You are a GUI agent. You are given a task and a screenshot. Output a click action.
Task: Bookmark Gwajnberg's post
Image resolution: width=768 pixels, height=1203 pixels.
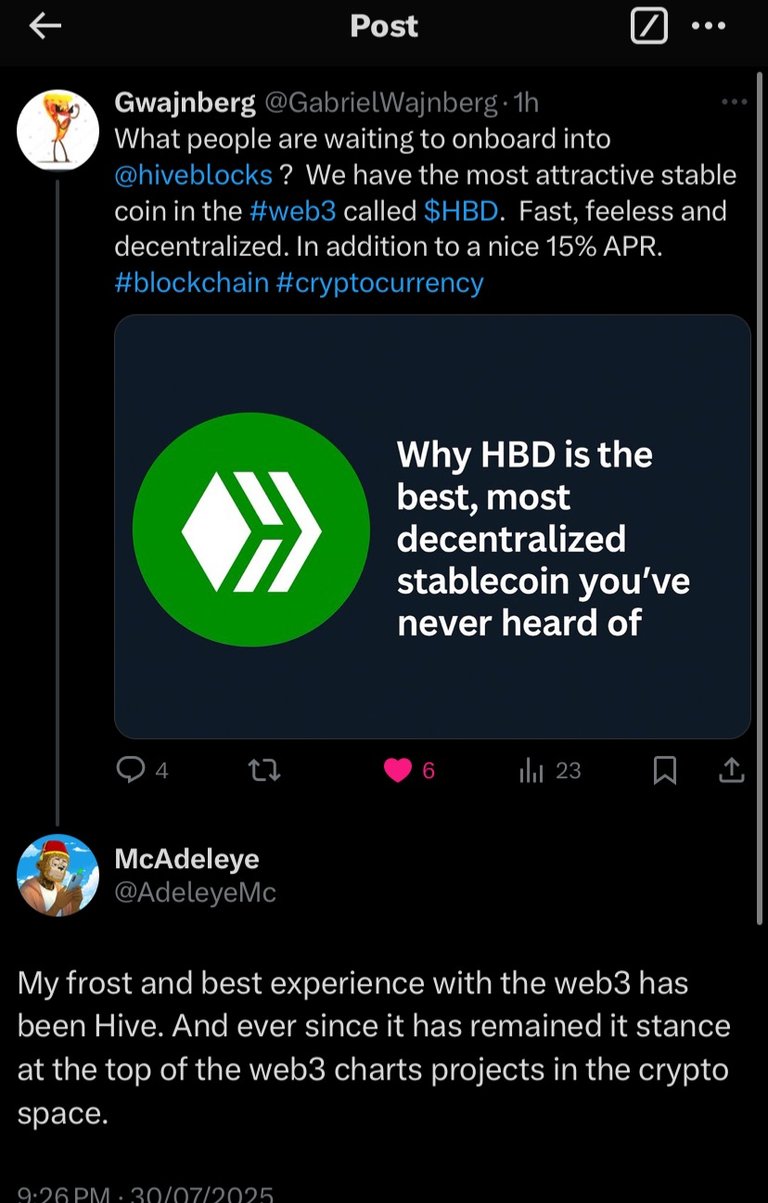pos(664,770)
